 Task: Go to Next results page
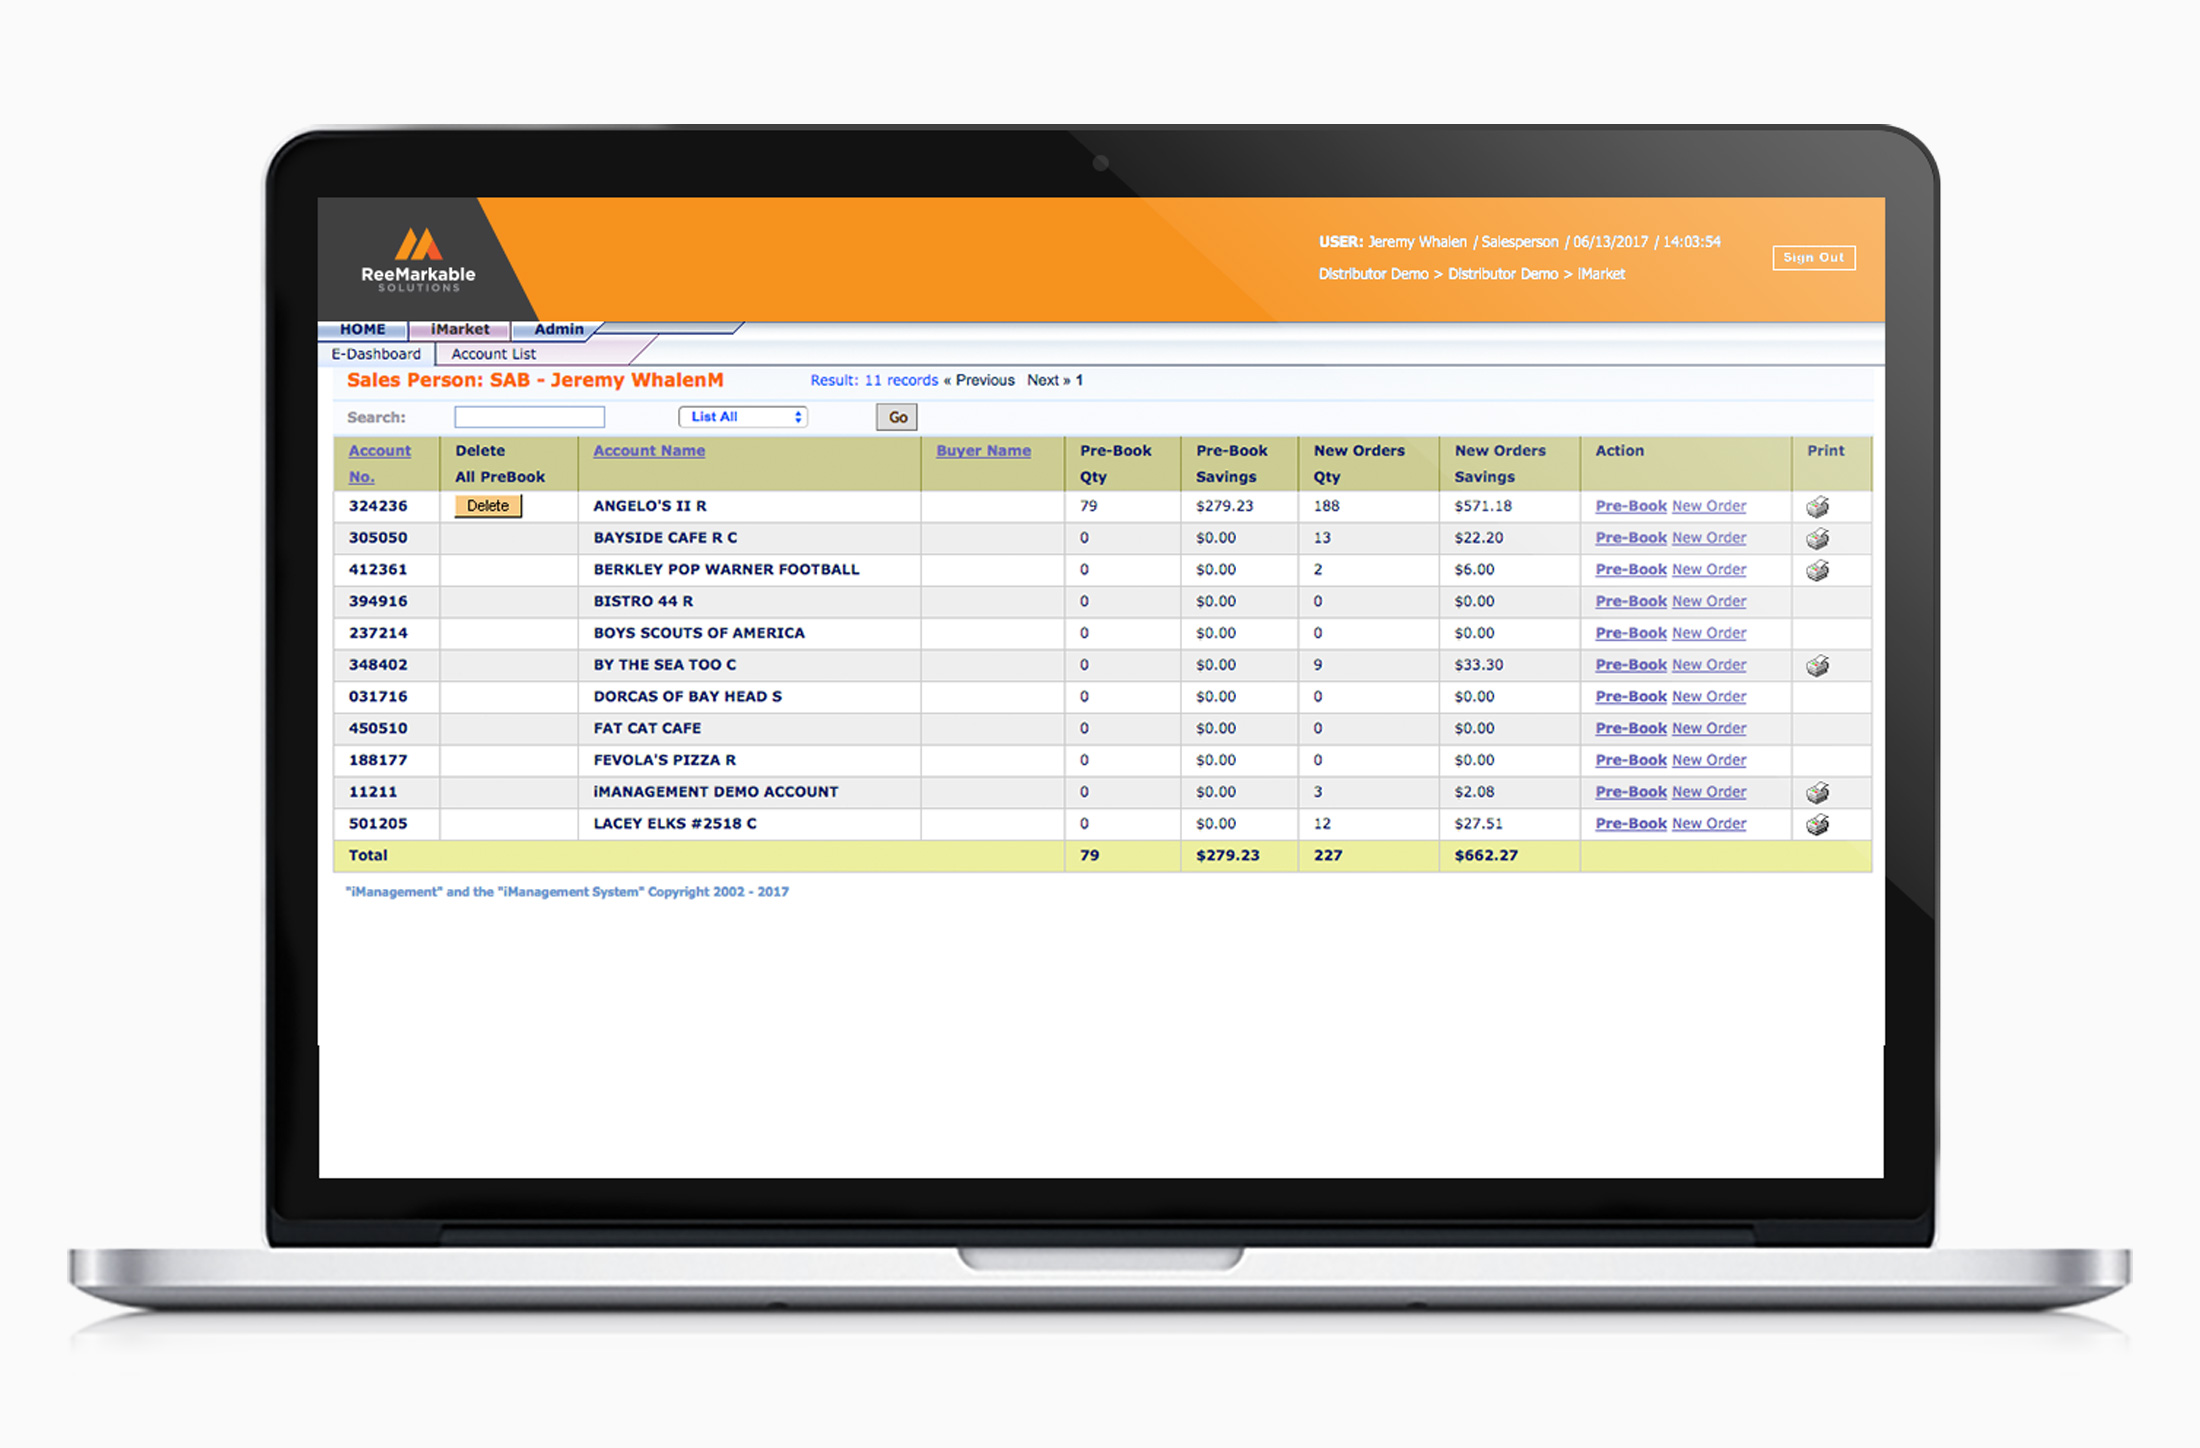(1048, 381)
